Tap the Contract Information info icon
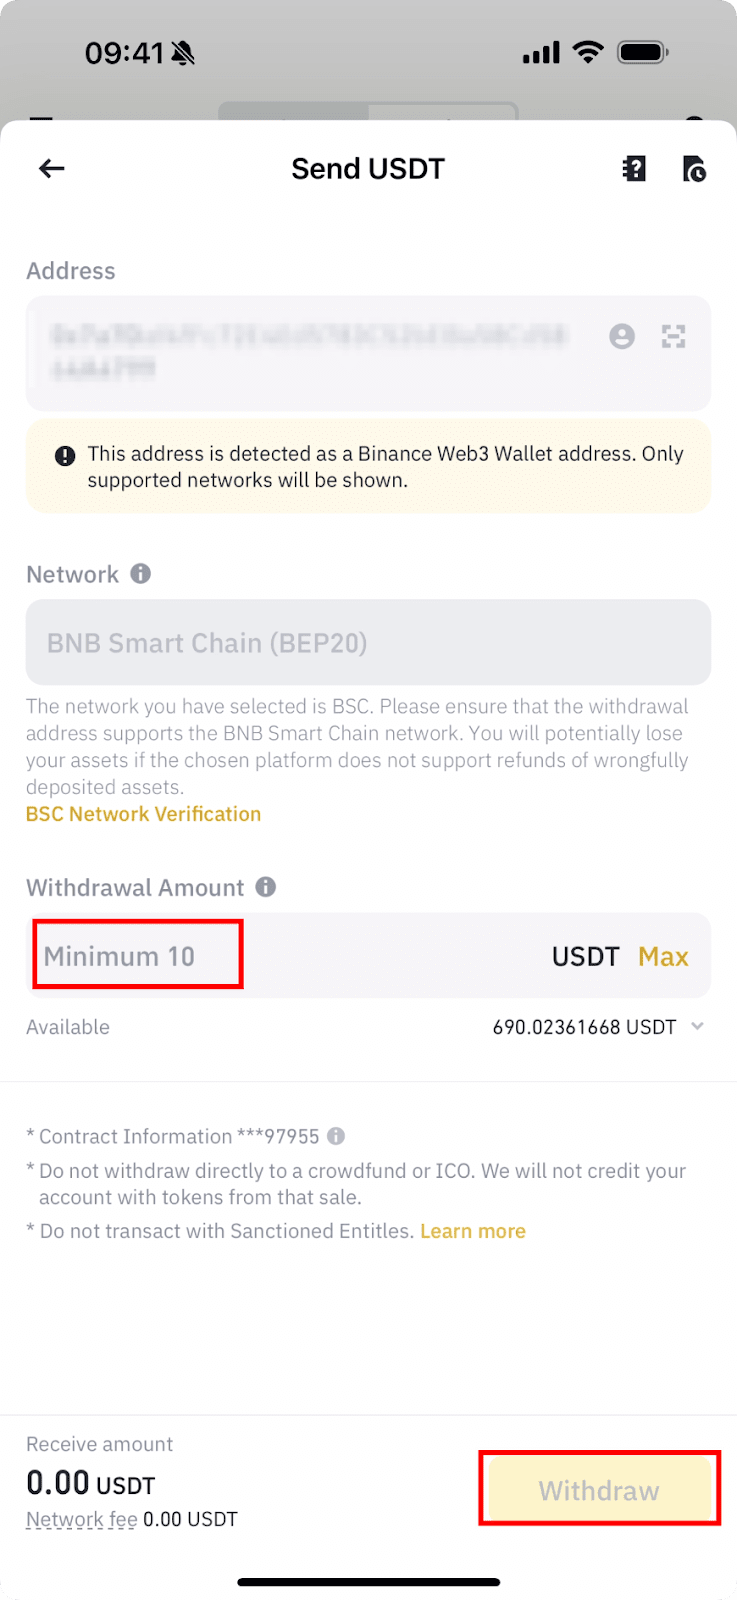 (337, 1136)
